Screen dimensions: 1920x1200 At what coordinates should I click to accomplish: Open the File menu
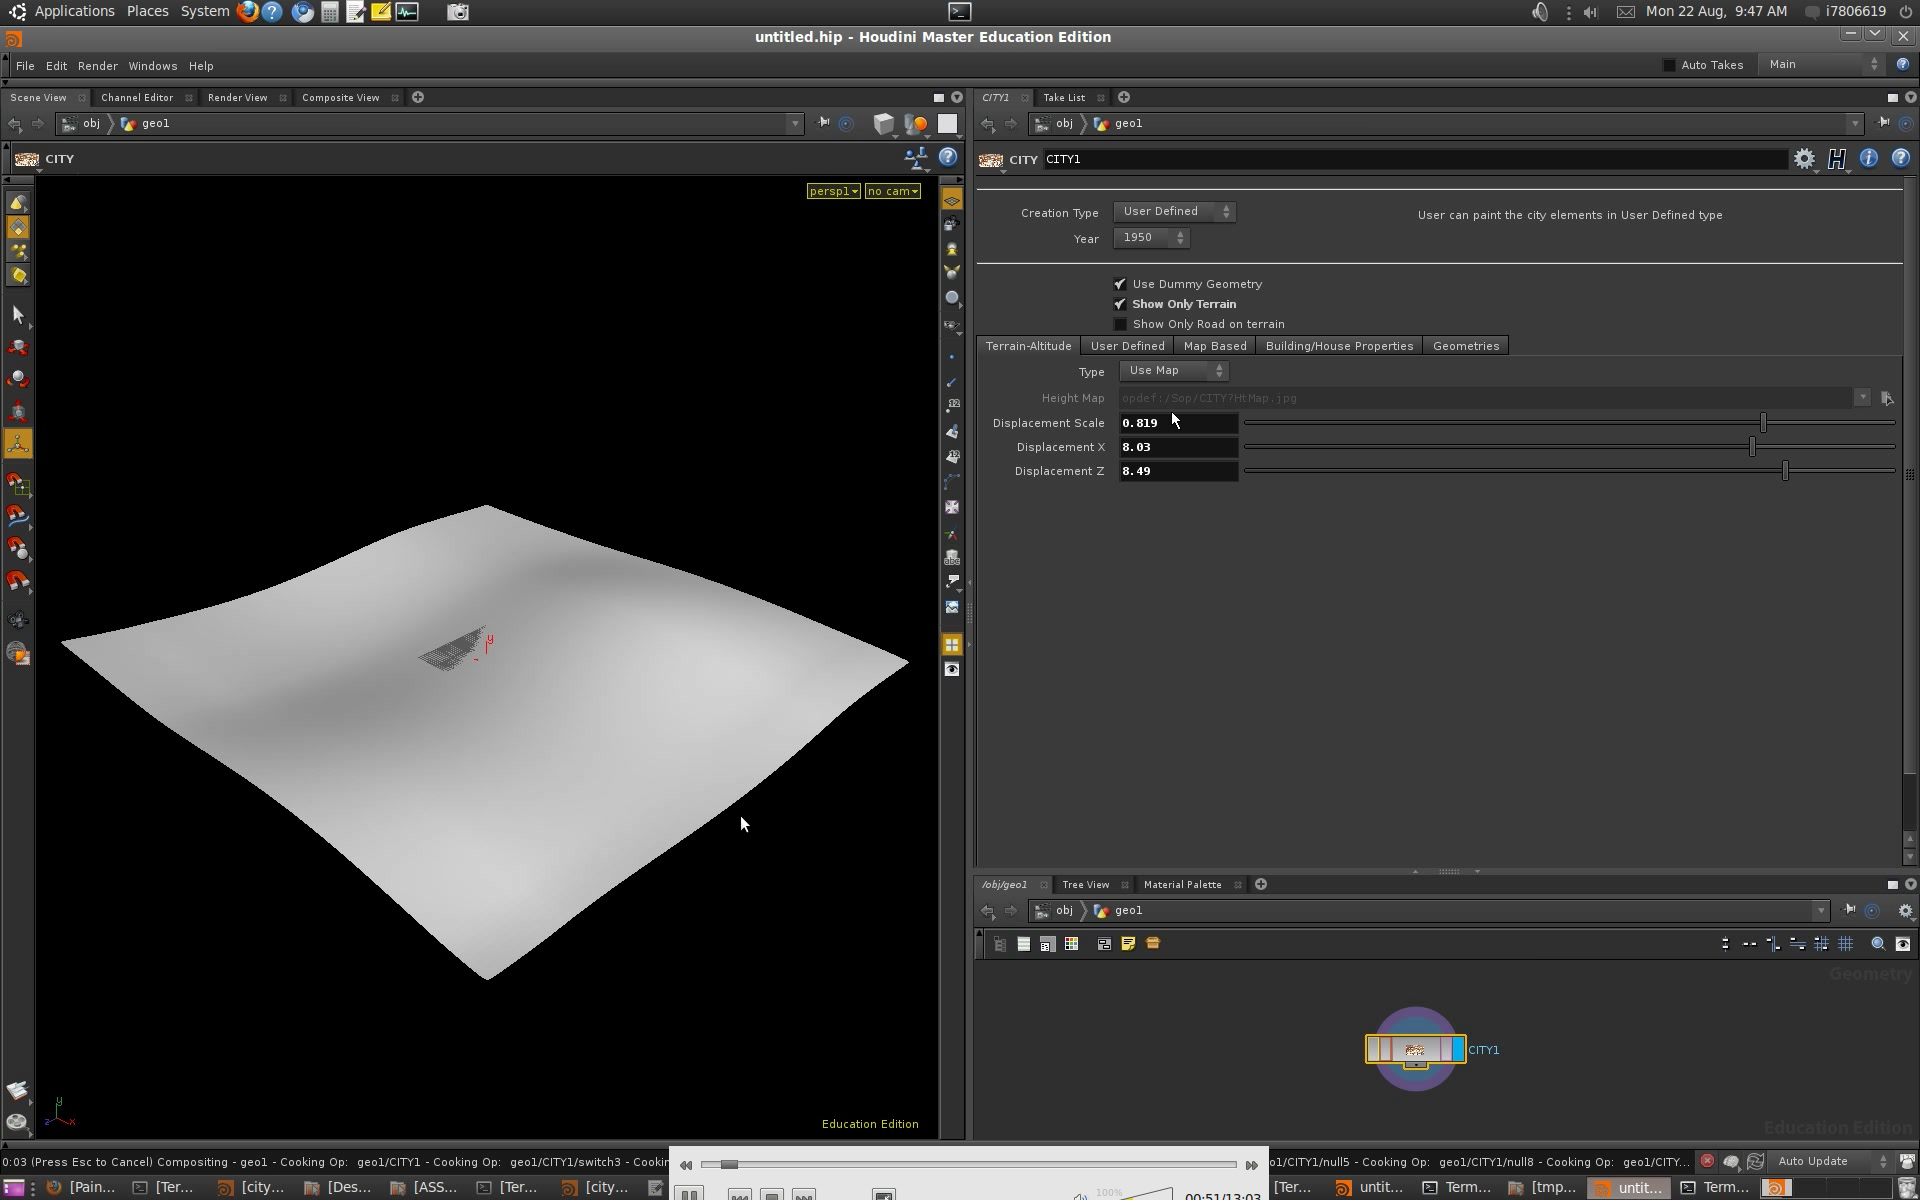[x=25, y=66]
